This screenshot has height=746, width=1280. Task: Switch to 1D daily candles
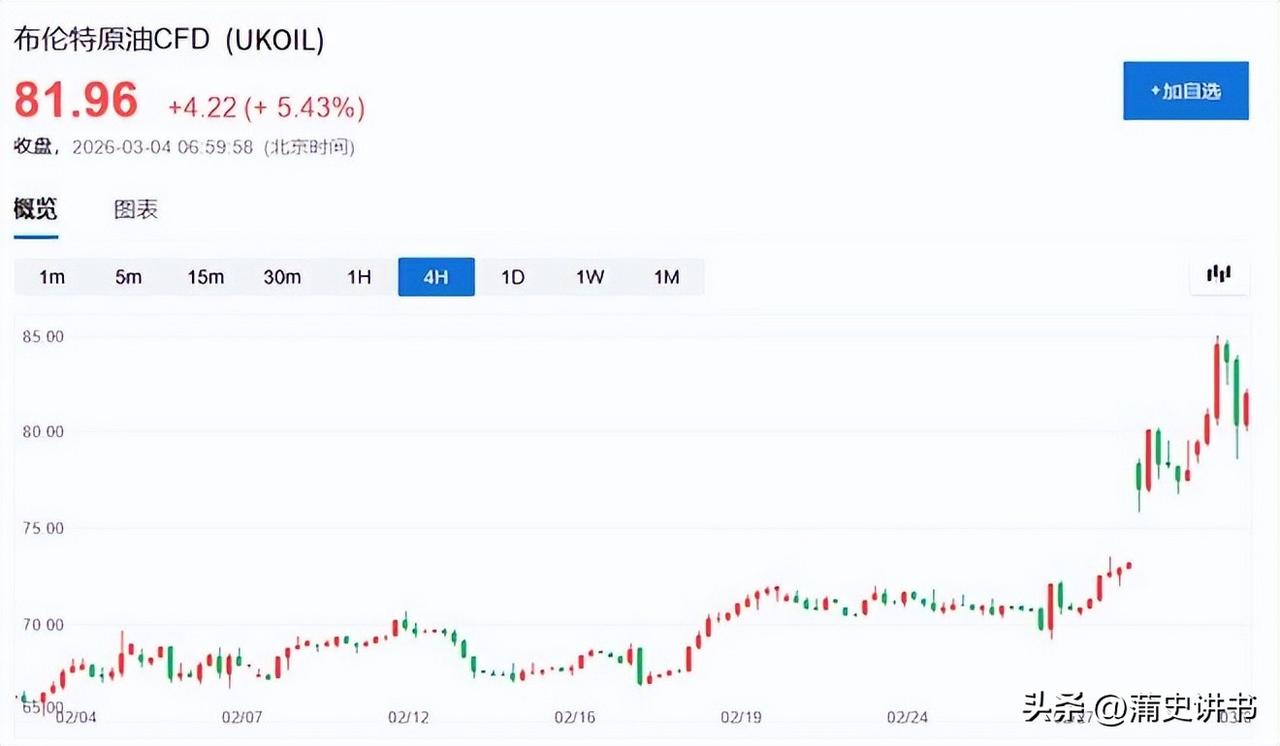[x=512, y=277]
